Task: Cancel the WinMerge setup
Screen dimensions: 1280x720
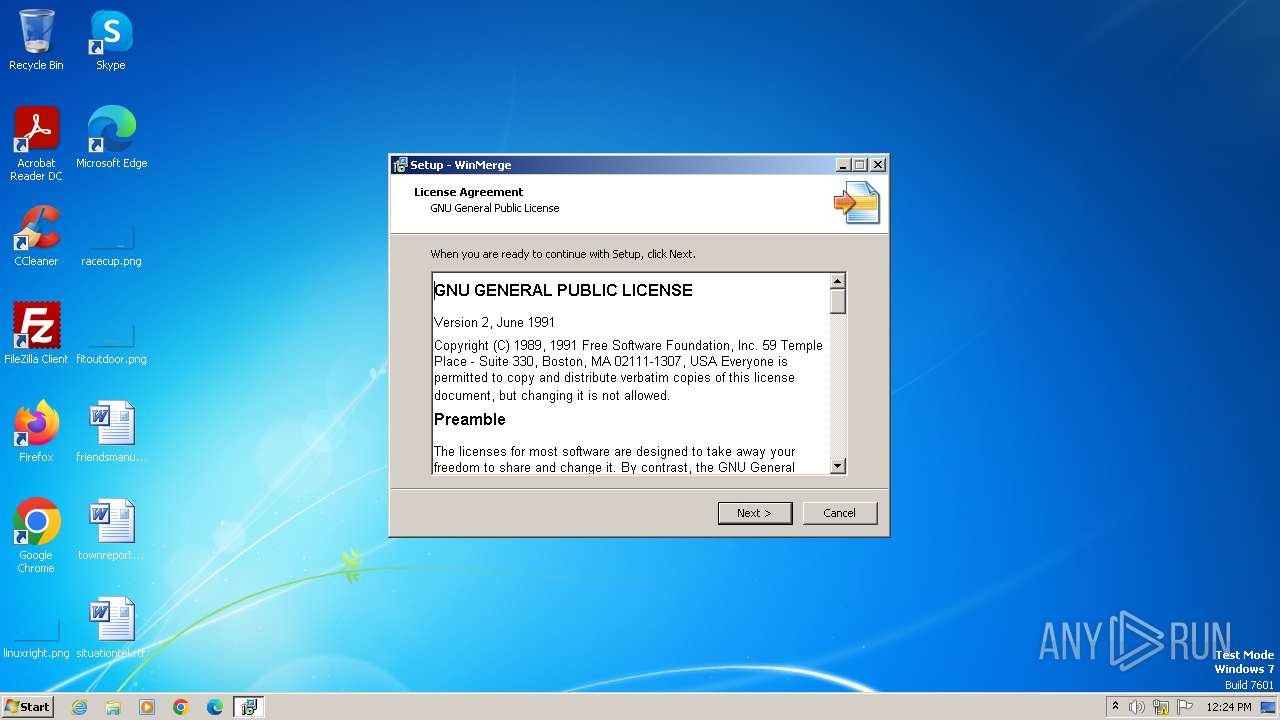Action: [840, 513]
